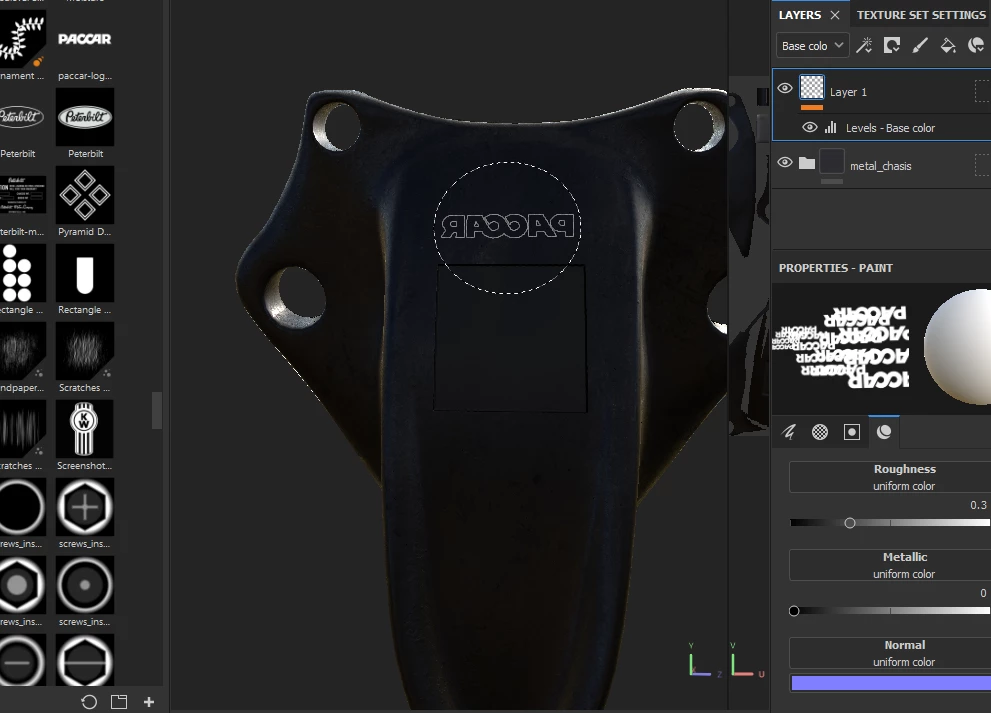Click the levels histogram icon

(x=830, y=127)
